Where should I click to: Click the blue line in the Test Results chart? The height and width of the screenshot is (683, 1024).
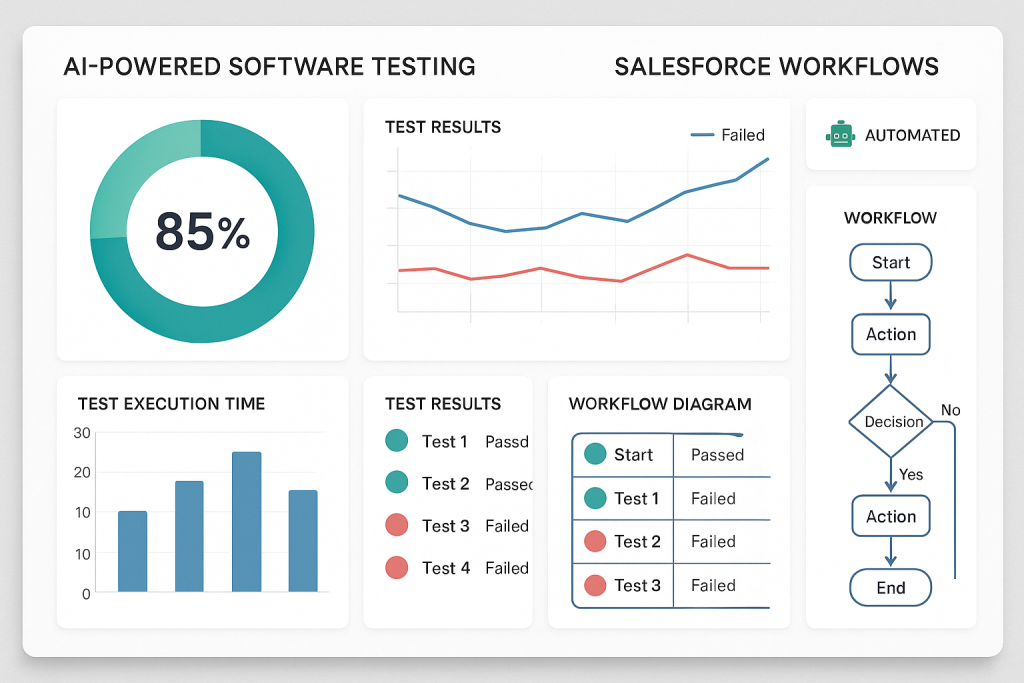tap(581, 214)
